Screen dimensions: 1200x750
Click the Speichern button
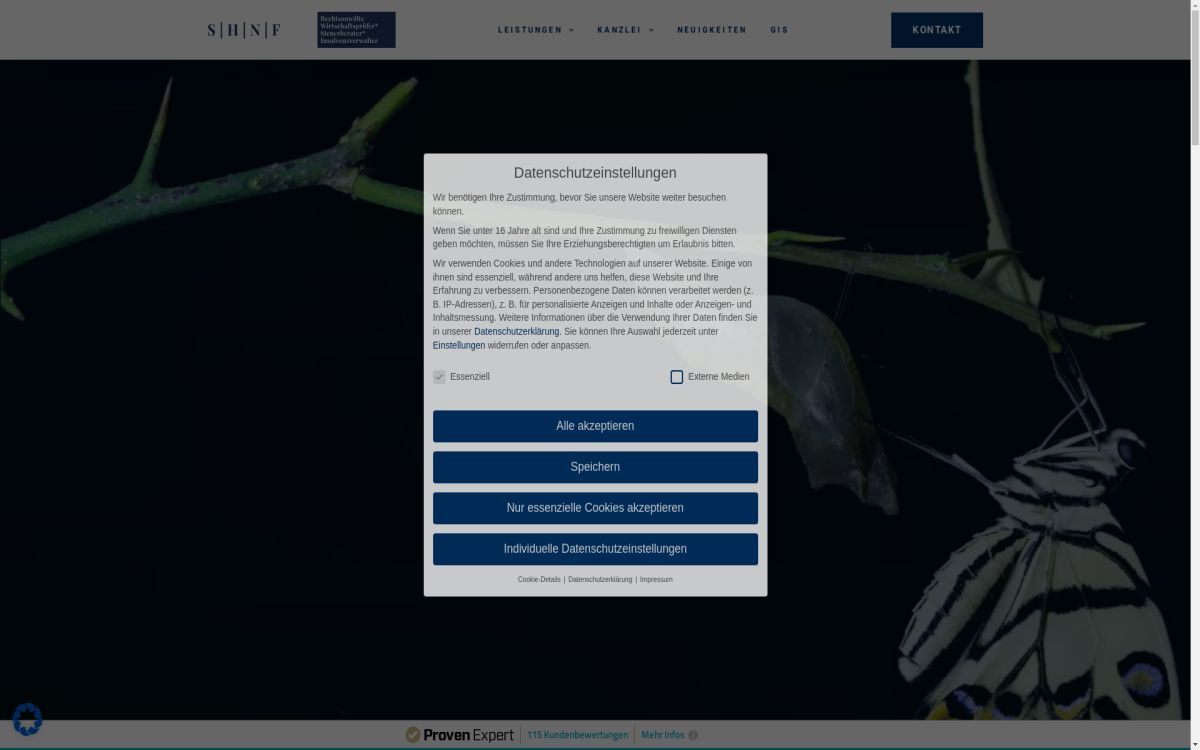click(595, 467)
